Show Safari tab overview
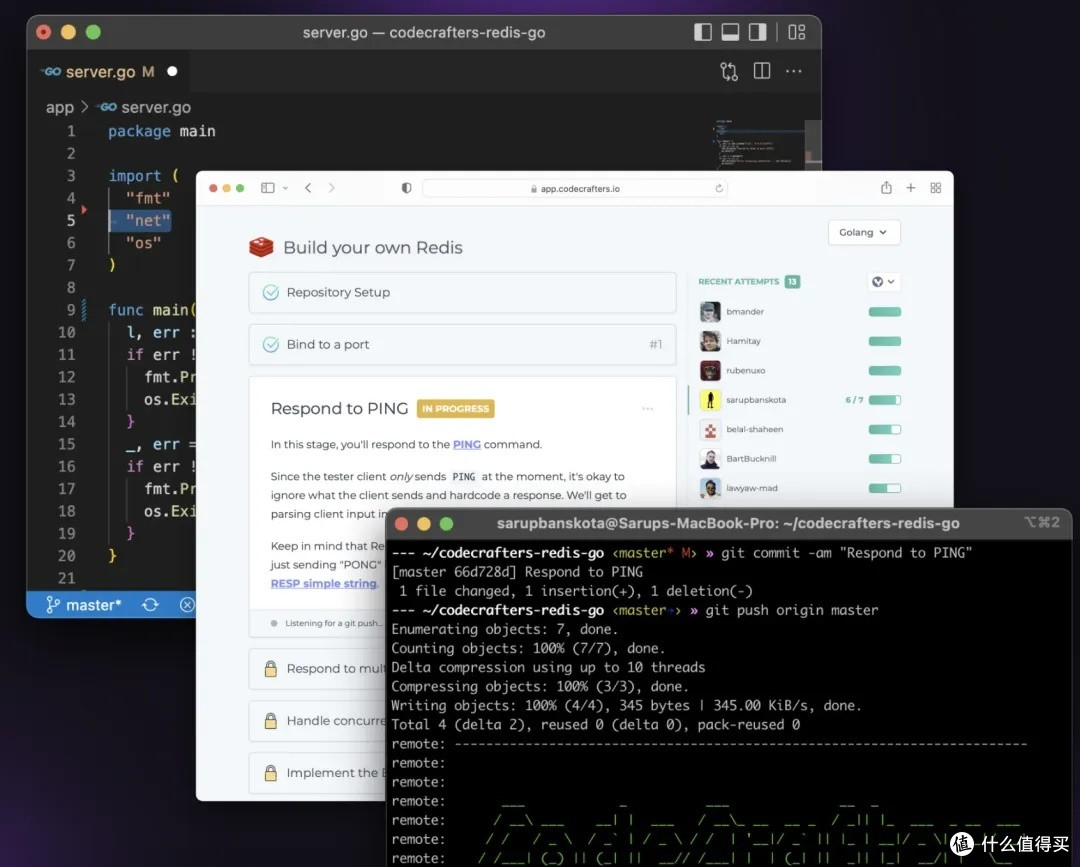Viewport: 1080px width, 867px height. [935, 188]
